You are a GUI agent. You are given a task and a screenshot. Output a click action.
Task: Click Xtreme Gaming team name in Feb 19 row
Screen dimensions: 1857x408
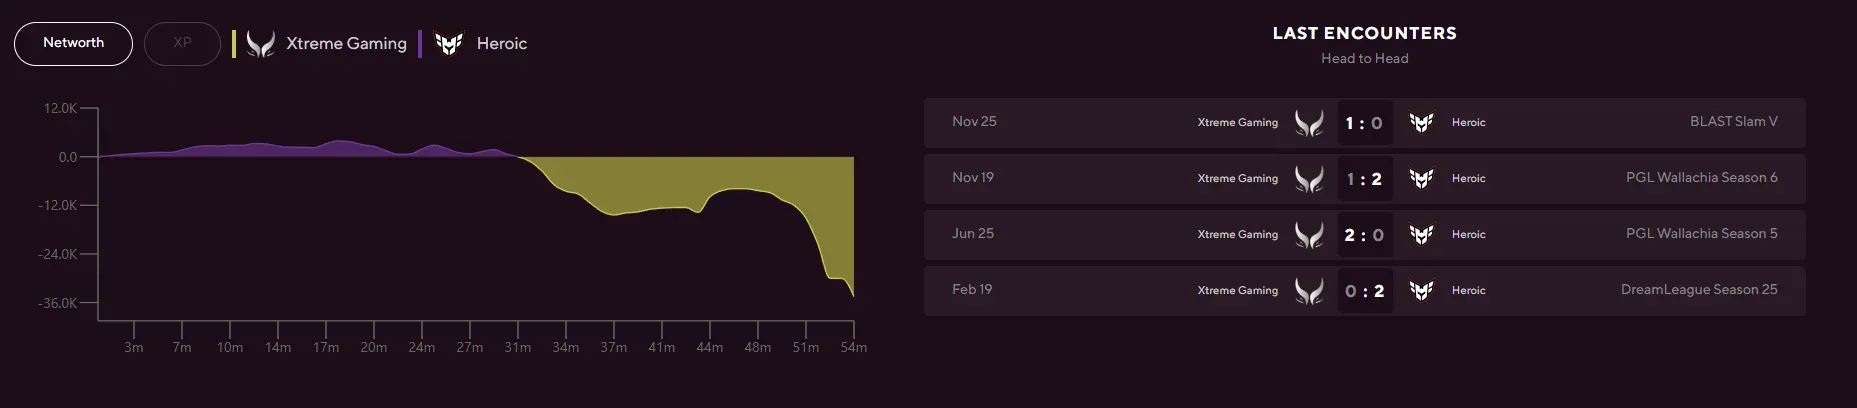pos(1238,290)
